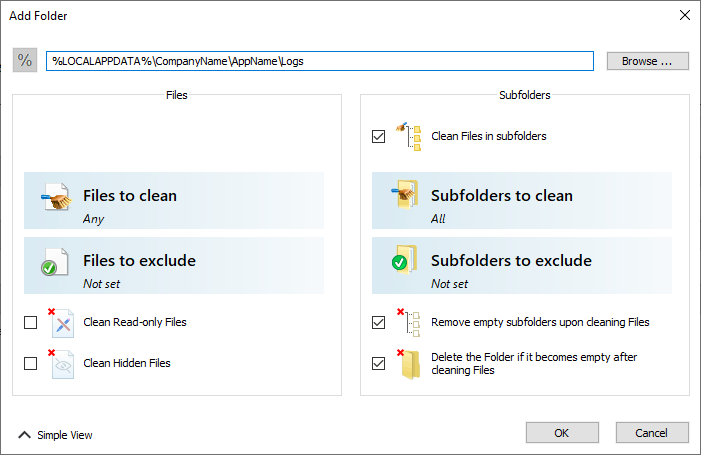Uncheck Clean Files in subfolders
The width and height of the screenshot is (701, 455).
click(378, 136)
